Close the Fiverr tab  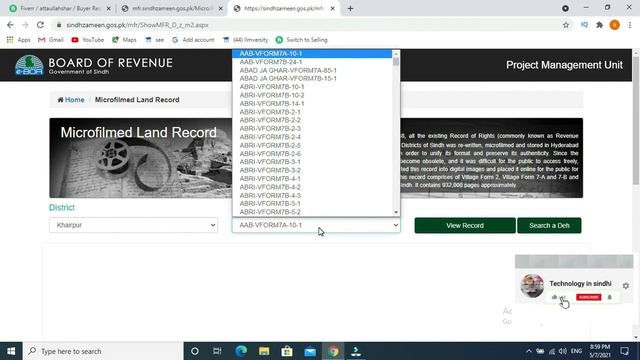pos(109,8)
